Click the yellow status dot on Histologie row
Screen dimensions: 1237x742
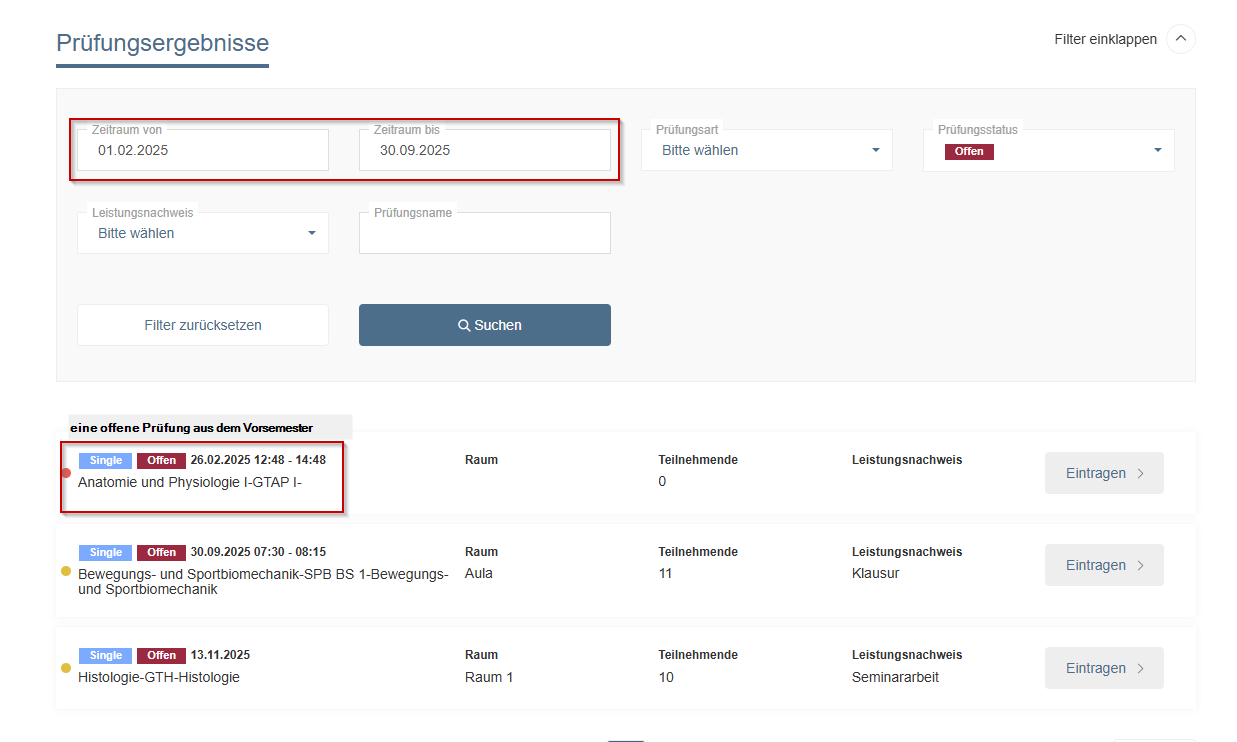click(66, 668)
